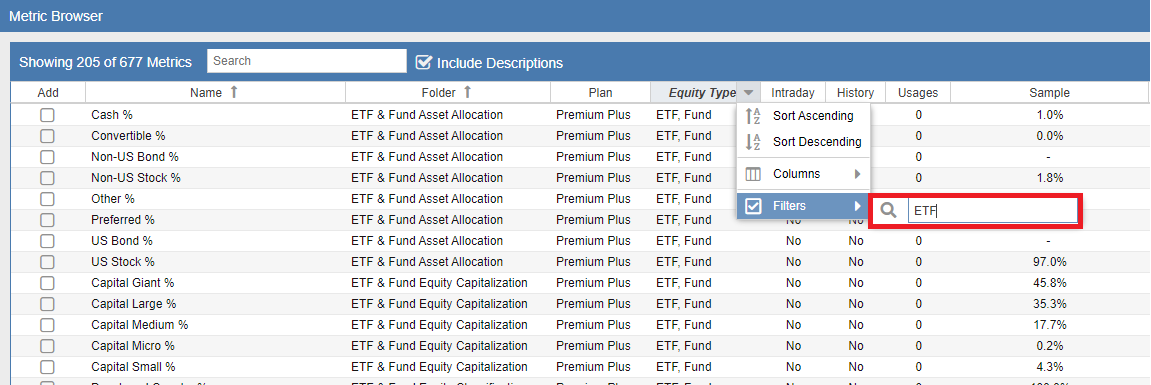Screen dimensions: 1151x385
Task: Click the magnifier icon beside ETF filter
Action: 888,211
